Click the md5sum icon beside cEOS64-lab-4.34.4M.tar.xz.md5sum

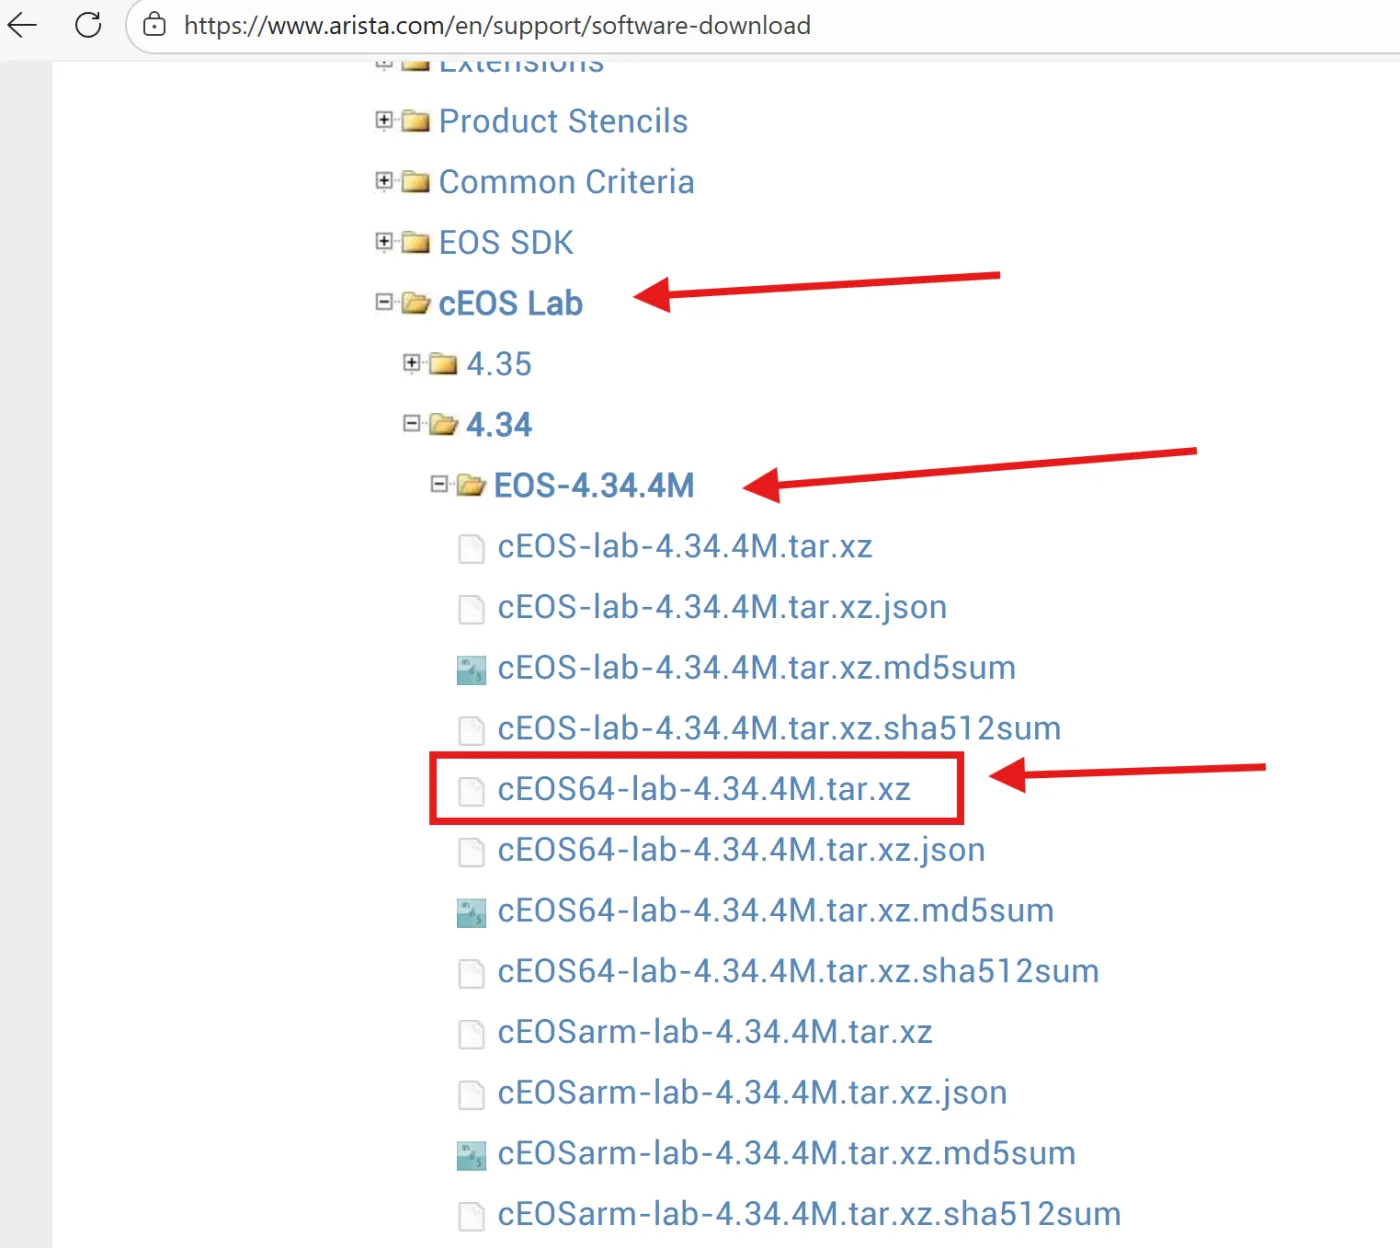coord(470,912)
